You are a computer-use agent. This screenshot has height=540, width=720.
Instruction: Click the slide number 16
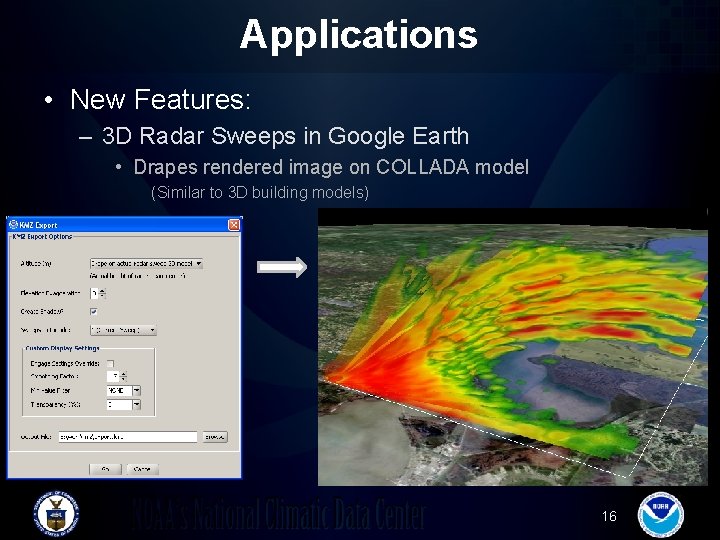pos(609,516)
